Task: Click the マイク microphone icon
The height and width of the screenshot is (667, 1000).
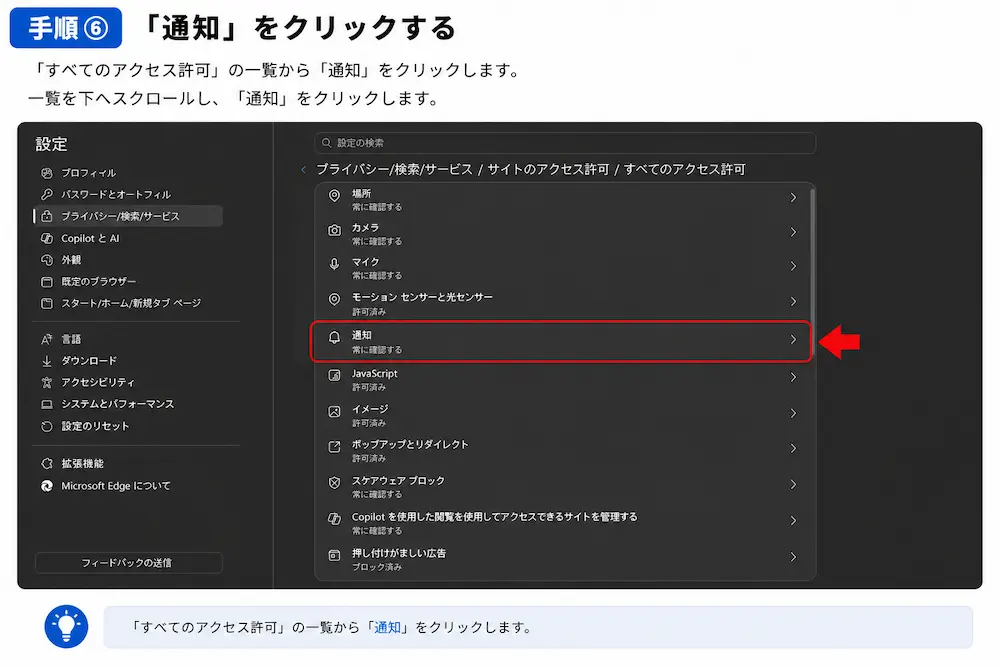Action: tap(334, 264)
